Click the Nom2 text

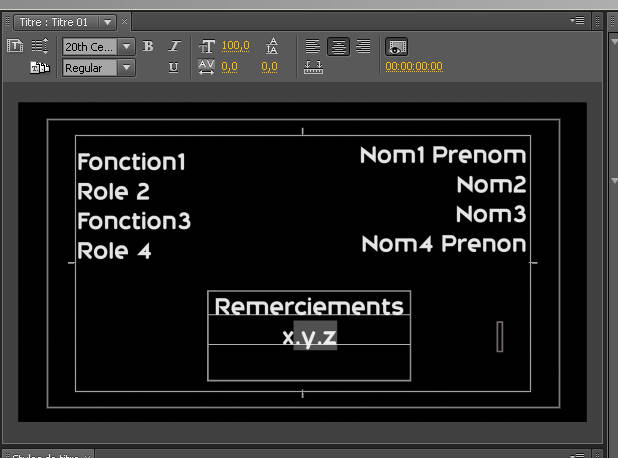[x=491, y=184]
